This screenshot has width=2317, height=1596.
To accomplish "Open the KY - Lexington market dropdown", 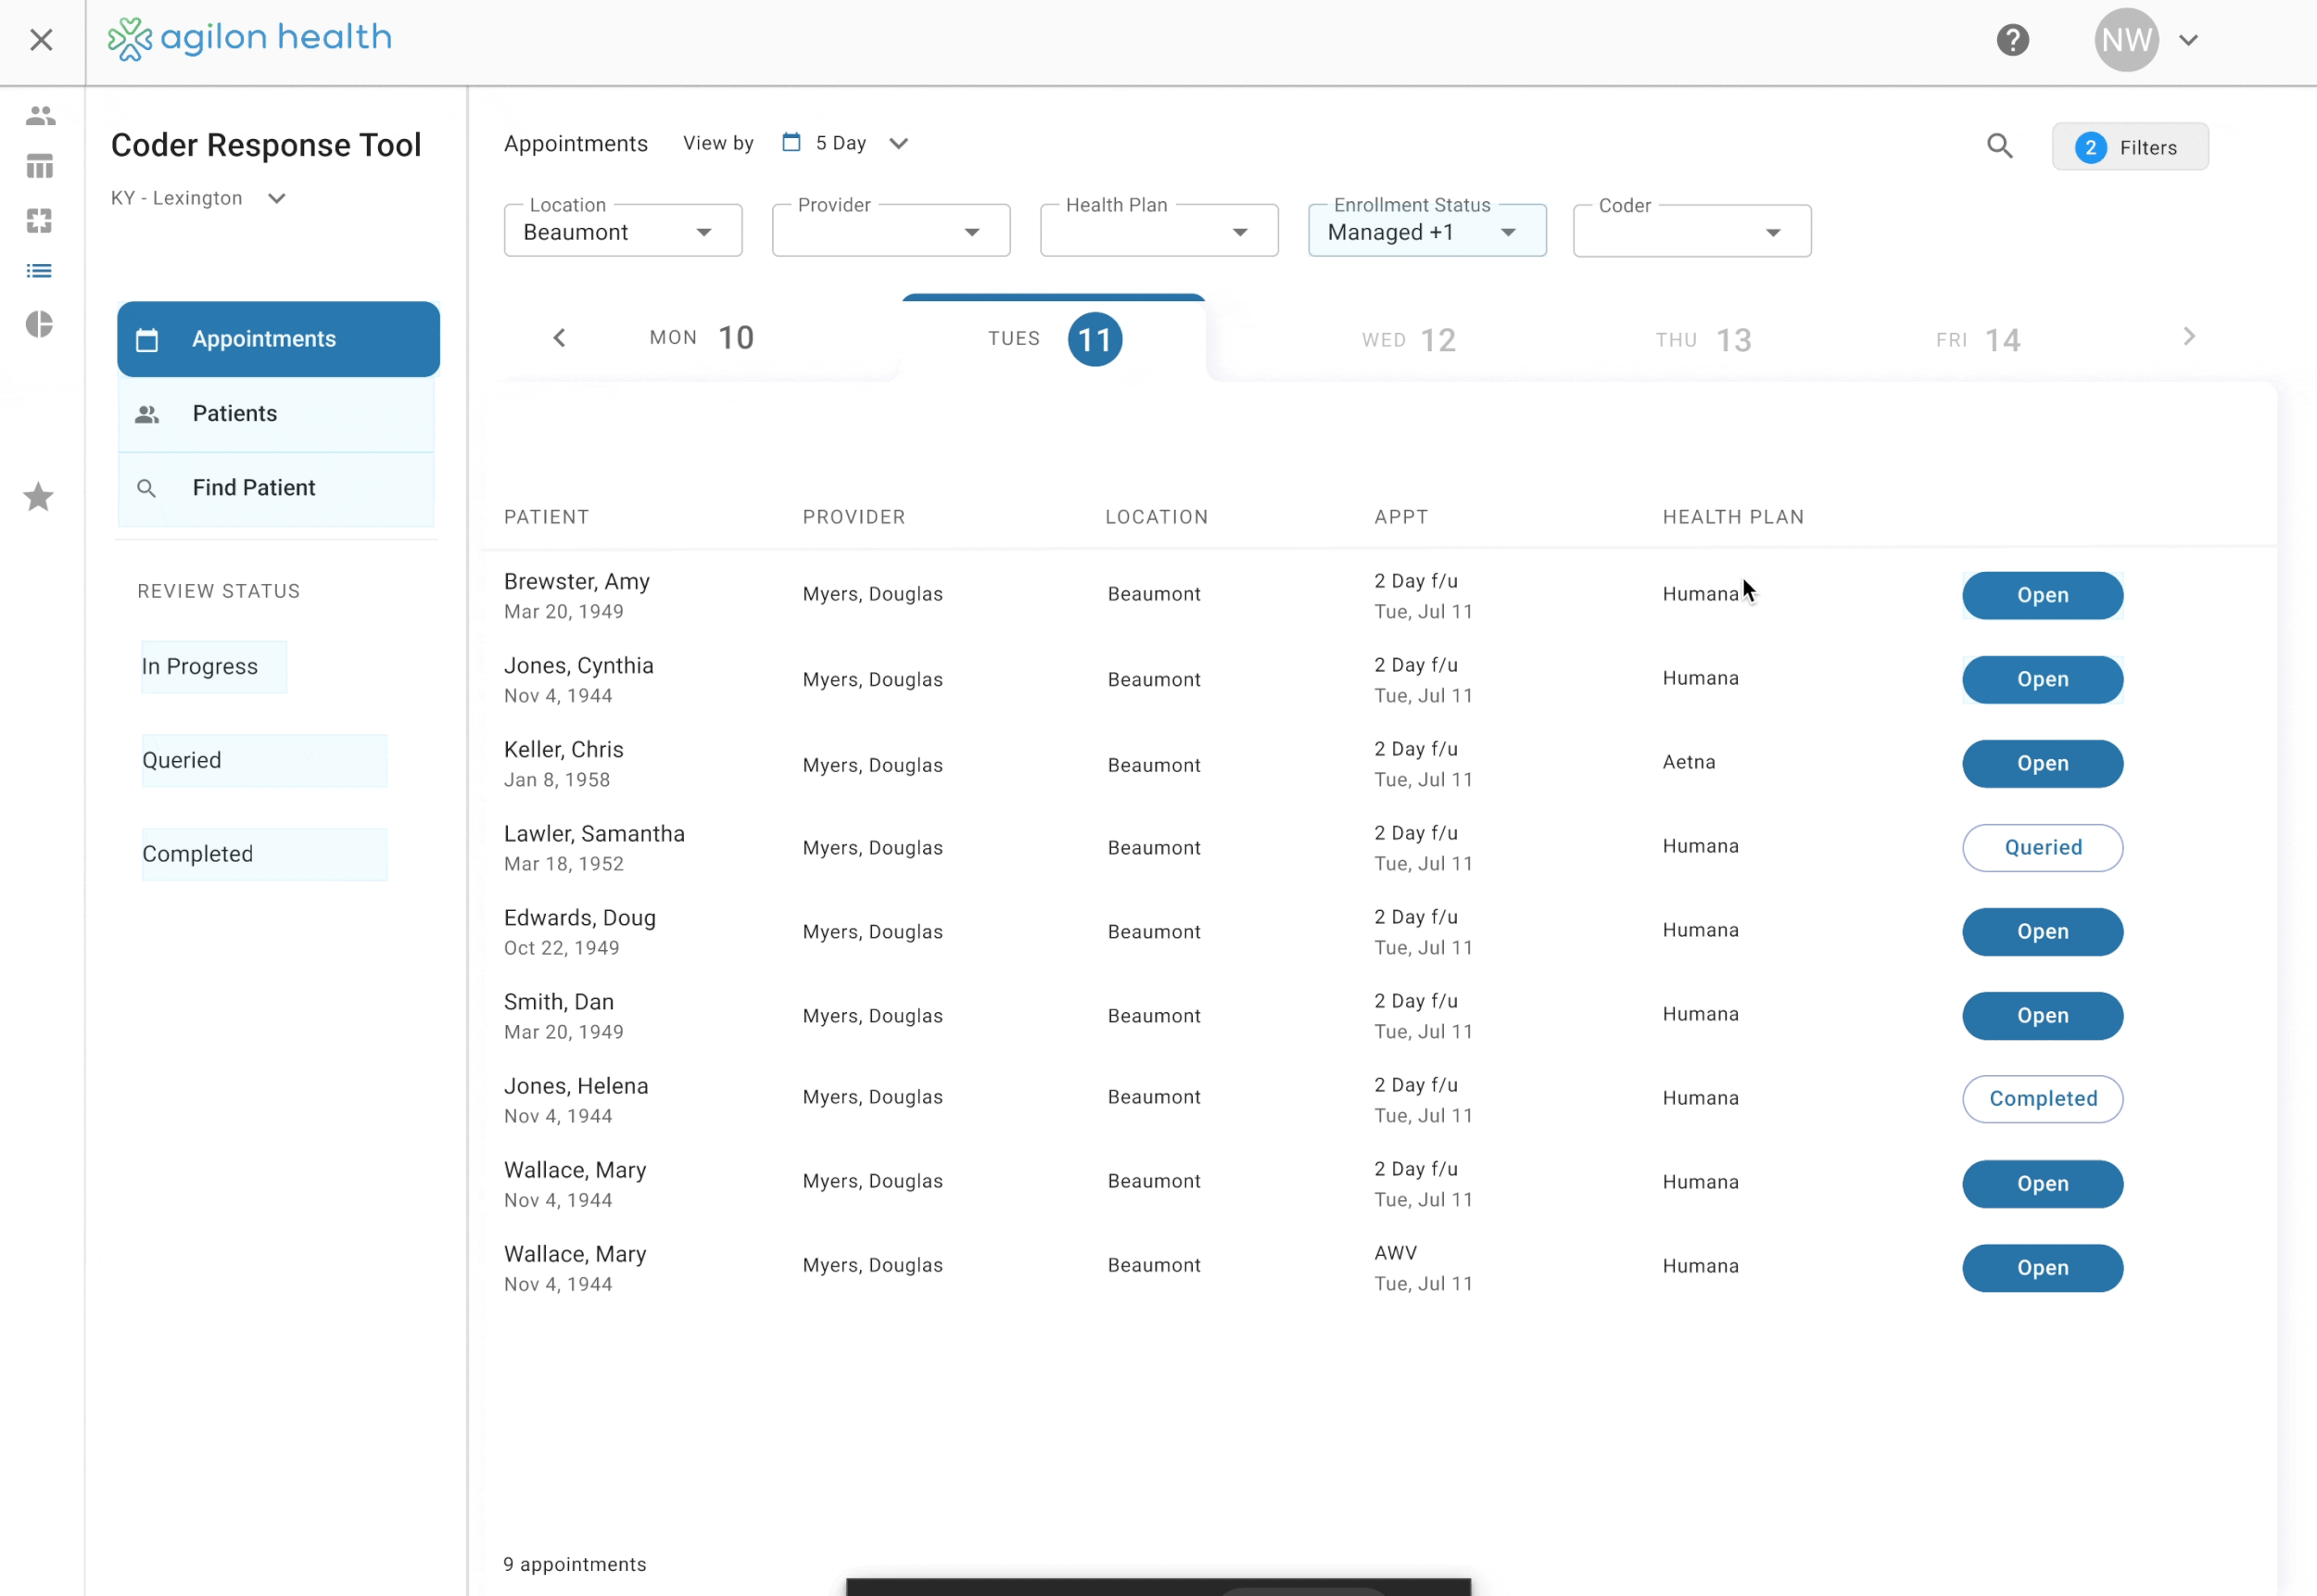I will [199, 198].
